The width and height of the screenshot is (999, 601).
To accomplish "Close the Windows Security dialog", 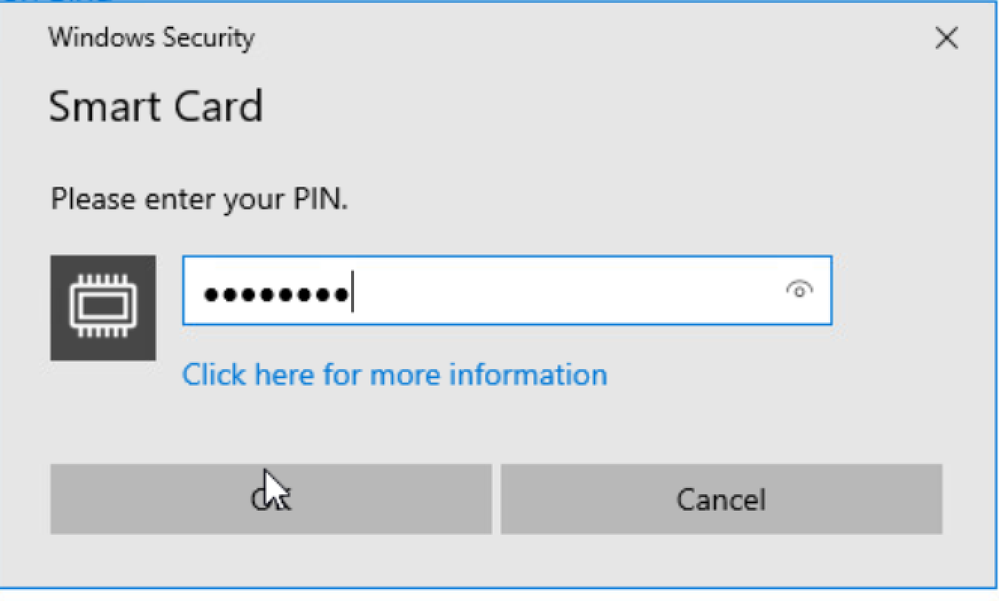I will [x=945, y=39].
